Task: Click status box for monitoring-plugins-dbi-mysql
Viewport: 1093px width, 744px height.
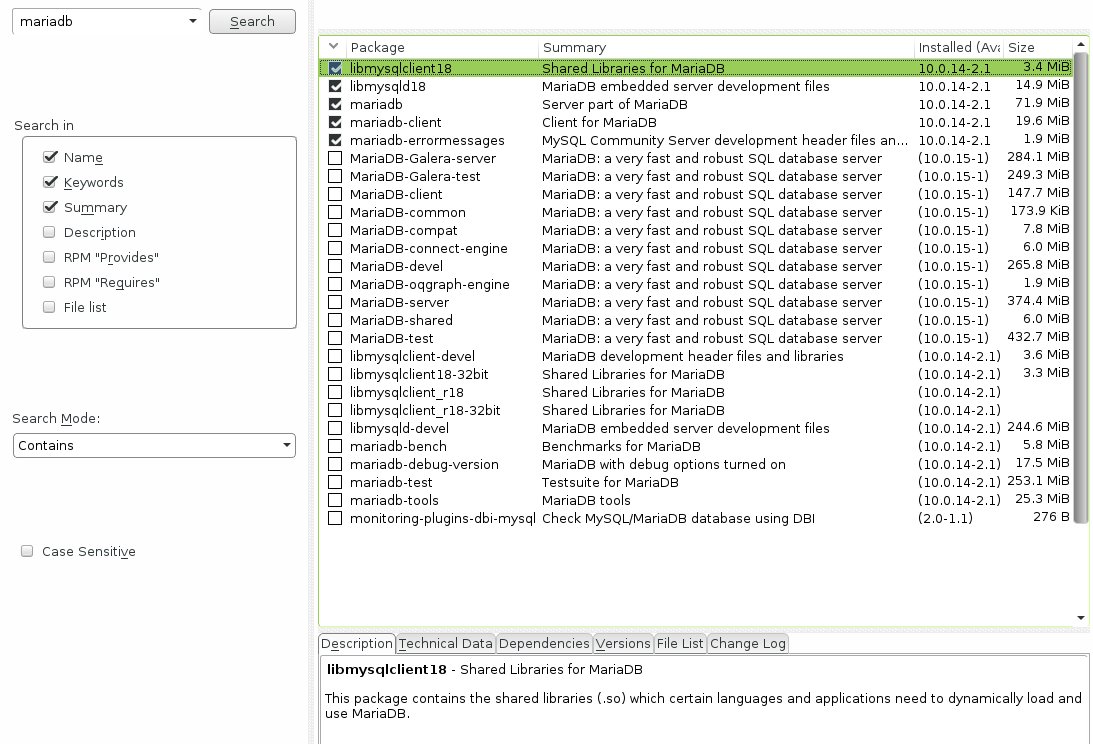Action: tap(334, 518)
